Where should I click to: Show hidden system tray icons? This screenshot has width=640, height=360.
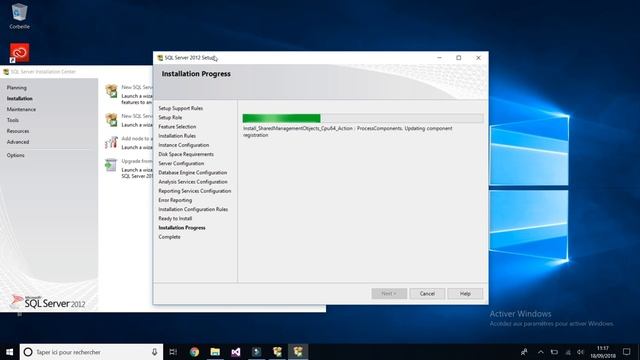pyautogui.click(x=540, y=352)
